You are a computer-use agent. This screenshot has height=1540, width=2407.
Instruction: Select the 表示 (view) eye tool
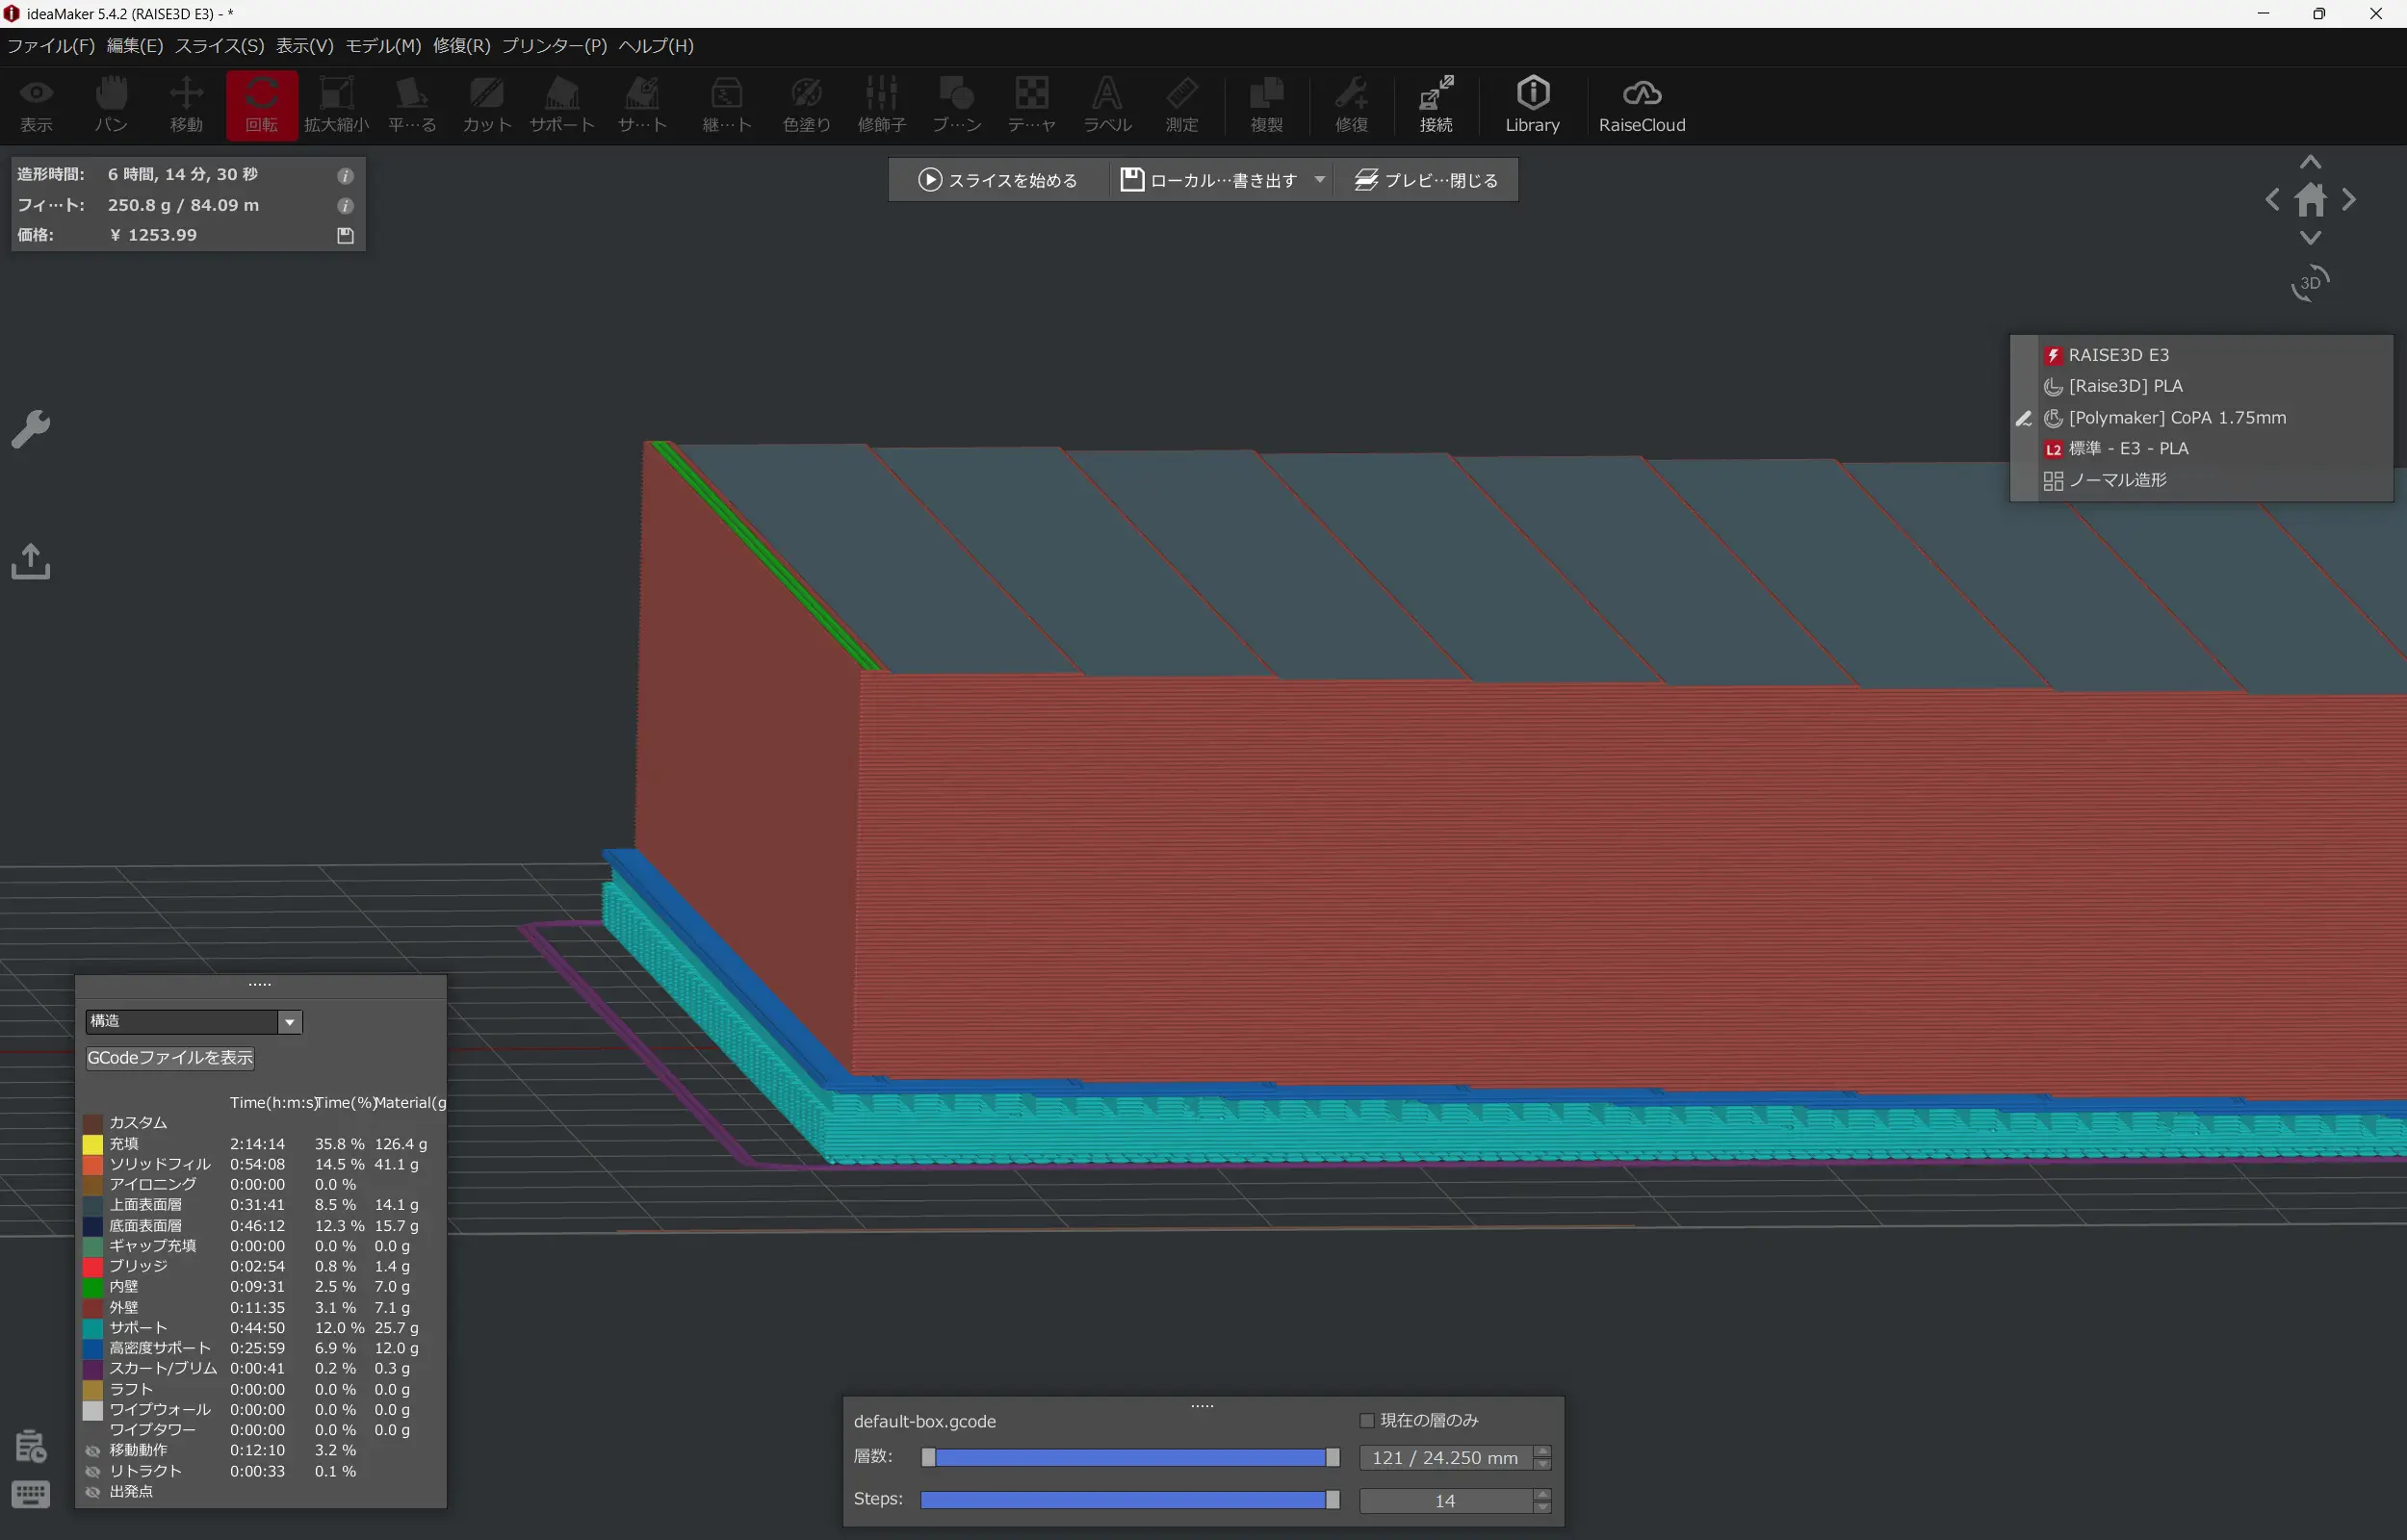37,105
